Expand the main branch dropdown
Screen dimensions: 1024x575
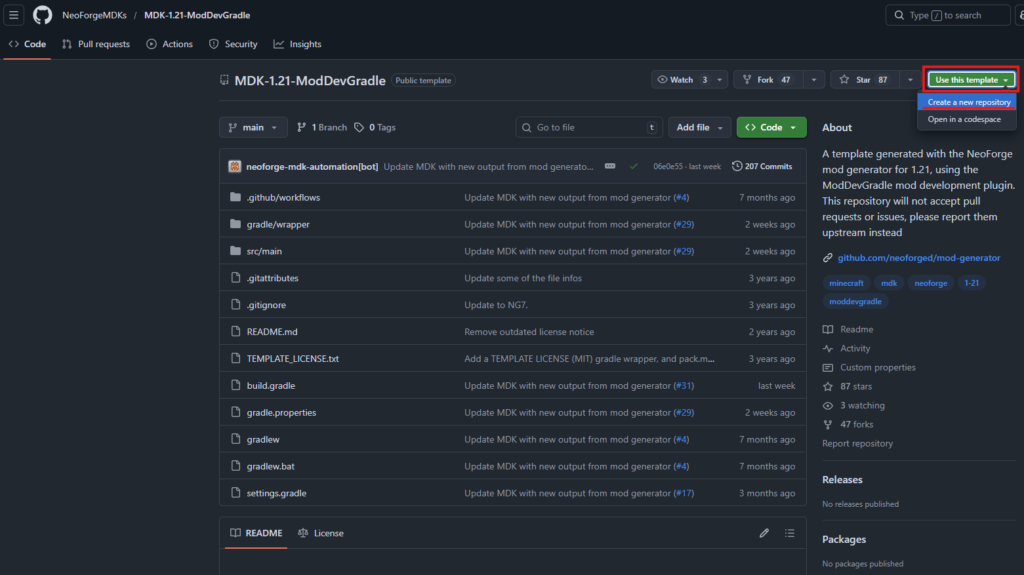click(253, 128)
